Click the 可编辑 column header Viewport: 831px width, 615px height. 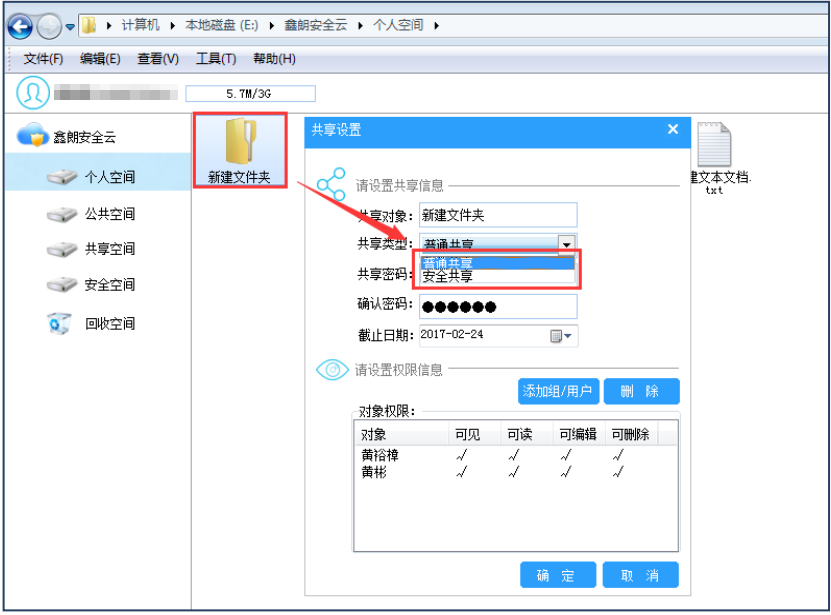tap(579, 435)
